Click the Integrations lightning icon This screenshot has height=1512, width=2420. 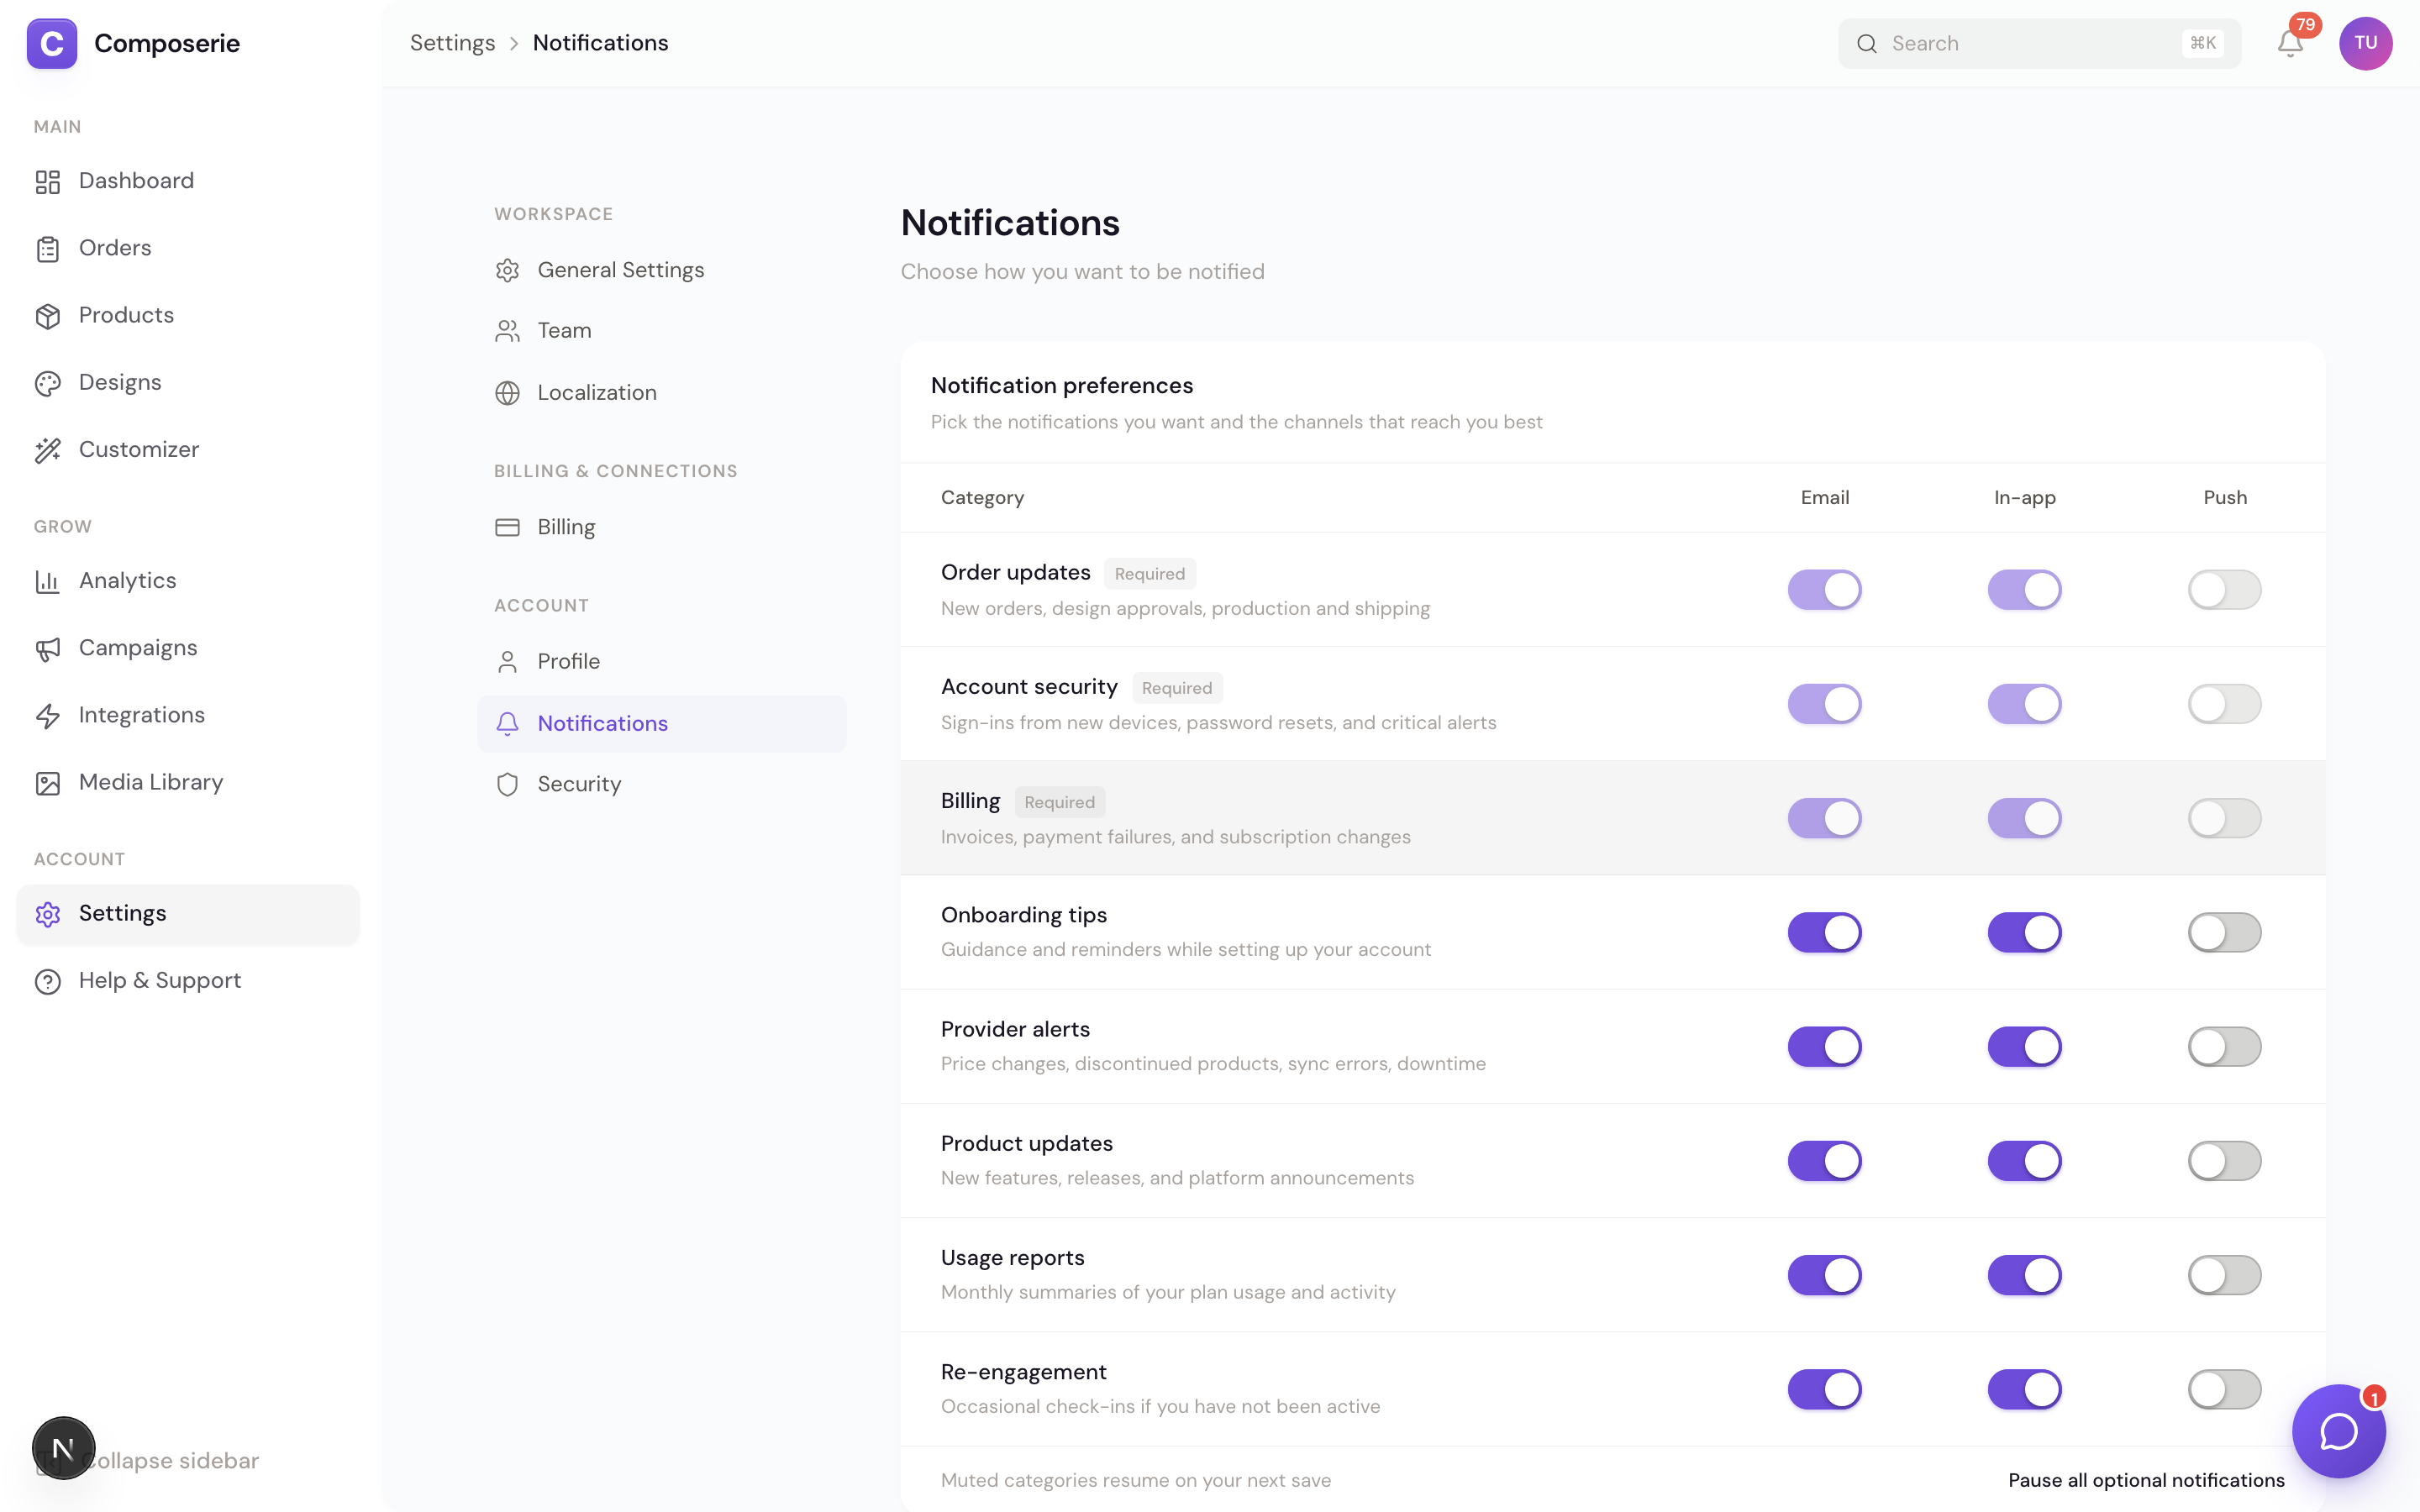pyautogui.click(x=48, y=716)
